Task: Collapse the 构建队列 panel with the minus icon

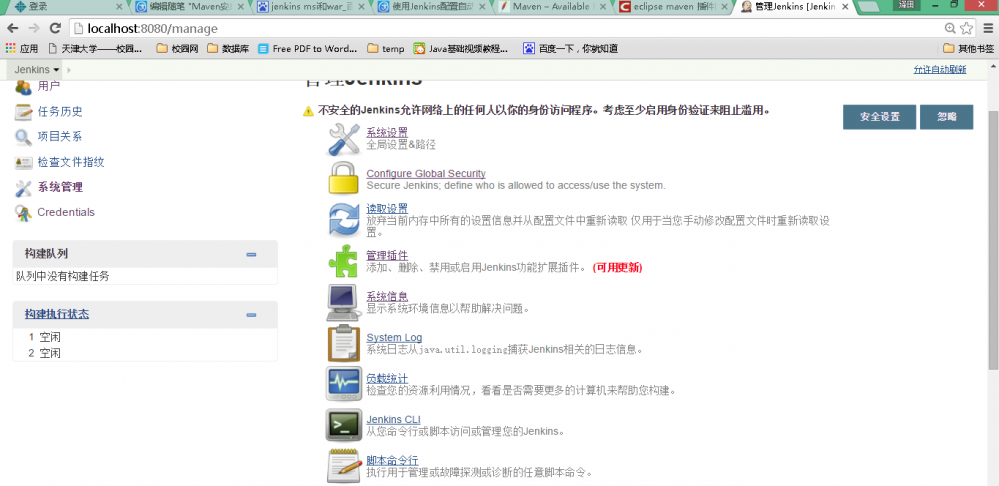Action: coord(251,254)
